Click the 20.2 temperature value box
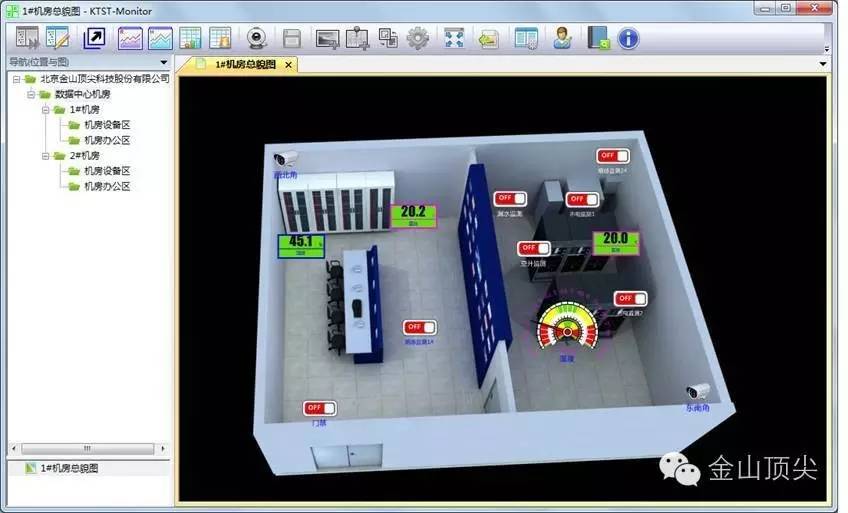This screenshot has height=513, width=848. point(413,215)
